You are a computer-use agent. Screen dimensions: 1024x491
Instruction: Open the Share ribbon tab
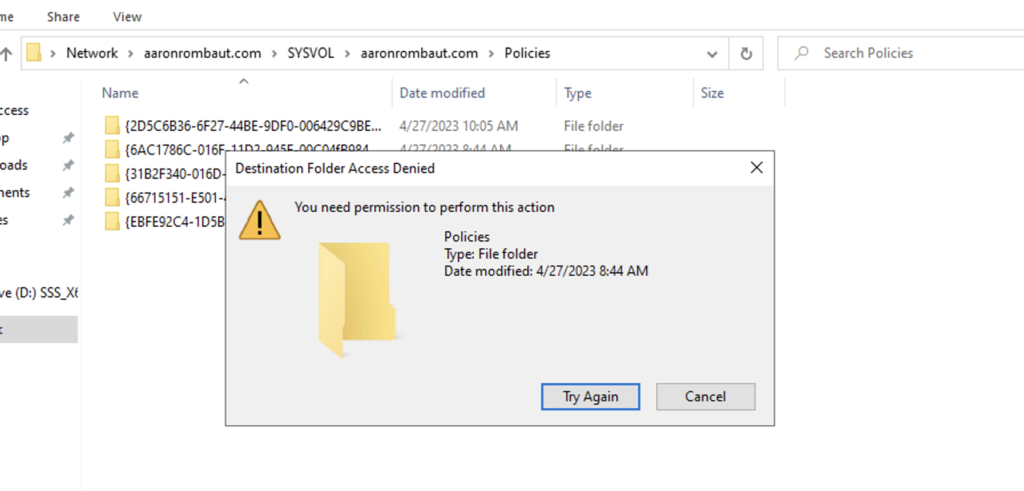tap(63, 17)
